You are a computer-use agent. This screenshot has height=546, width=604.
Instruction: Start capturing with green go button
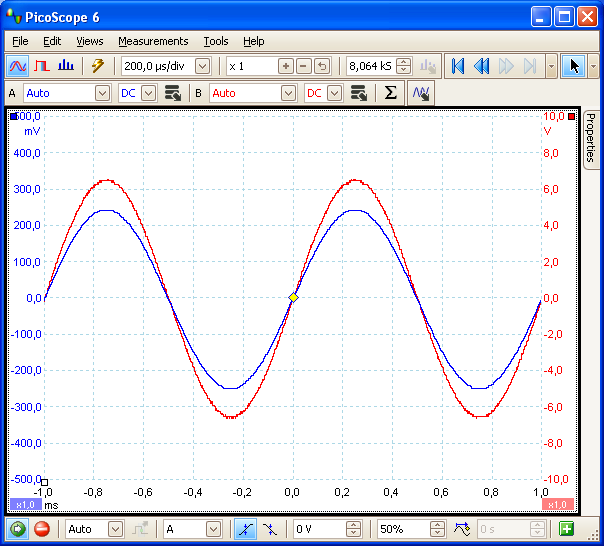coord(17,529)
